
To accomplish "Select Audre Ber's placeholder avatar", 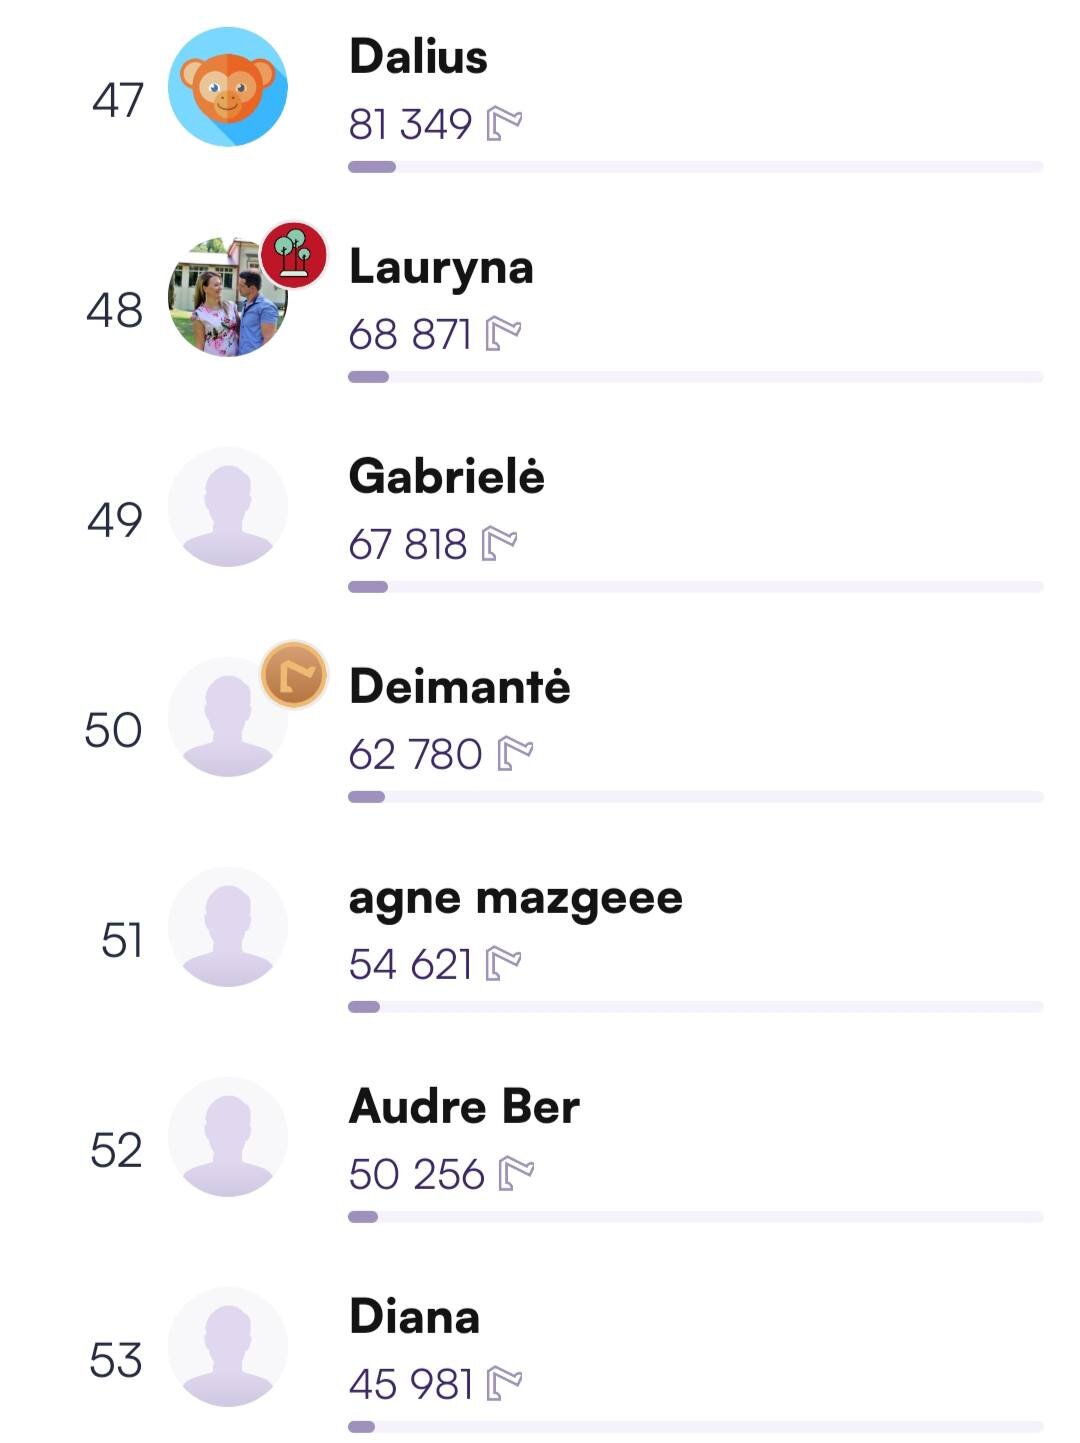I will point(227,1137).
